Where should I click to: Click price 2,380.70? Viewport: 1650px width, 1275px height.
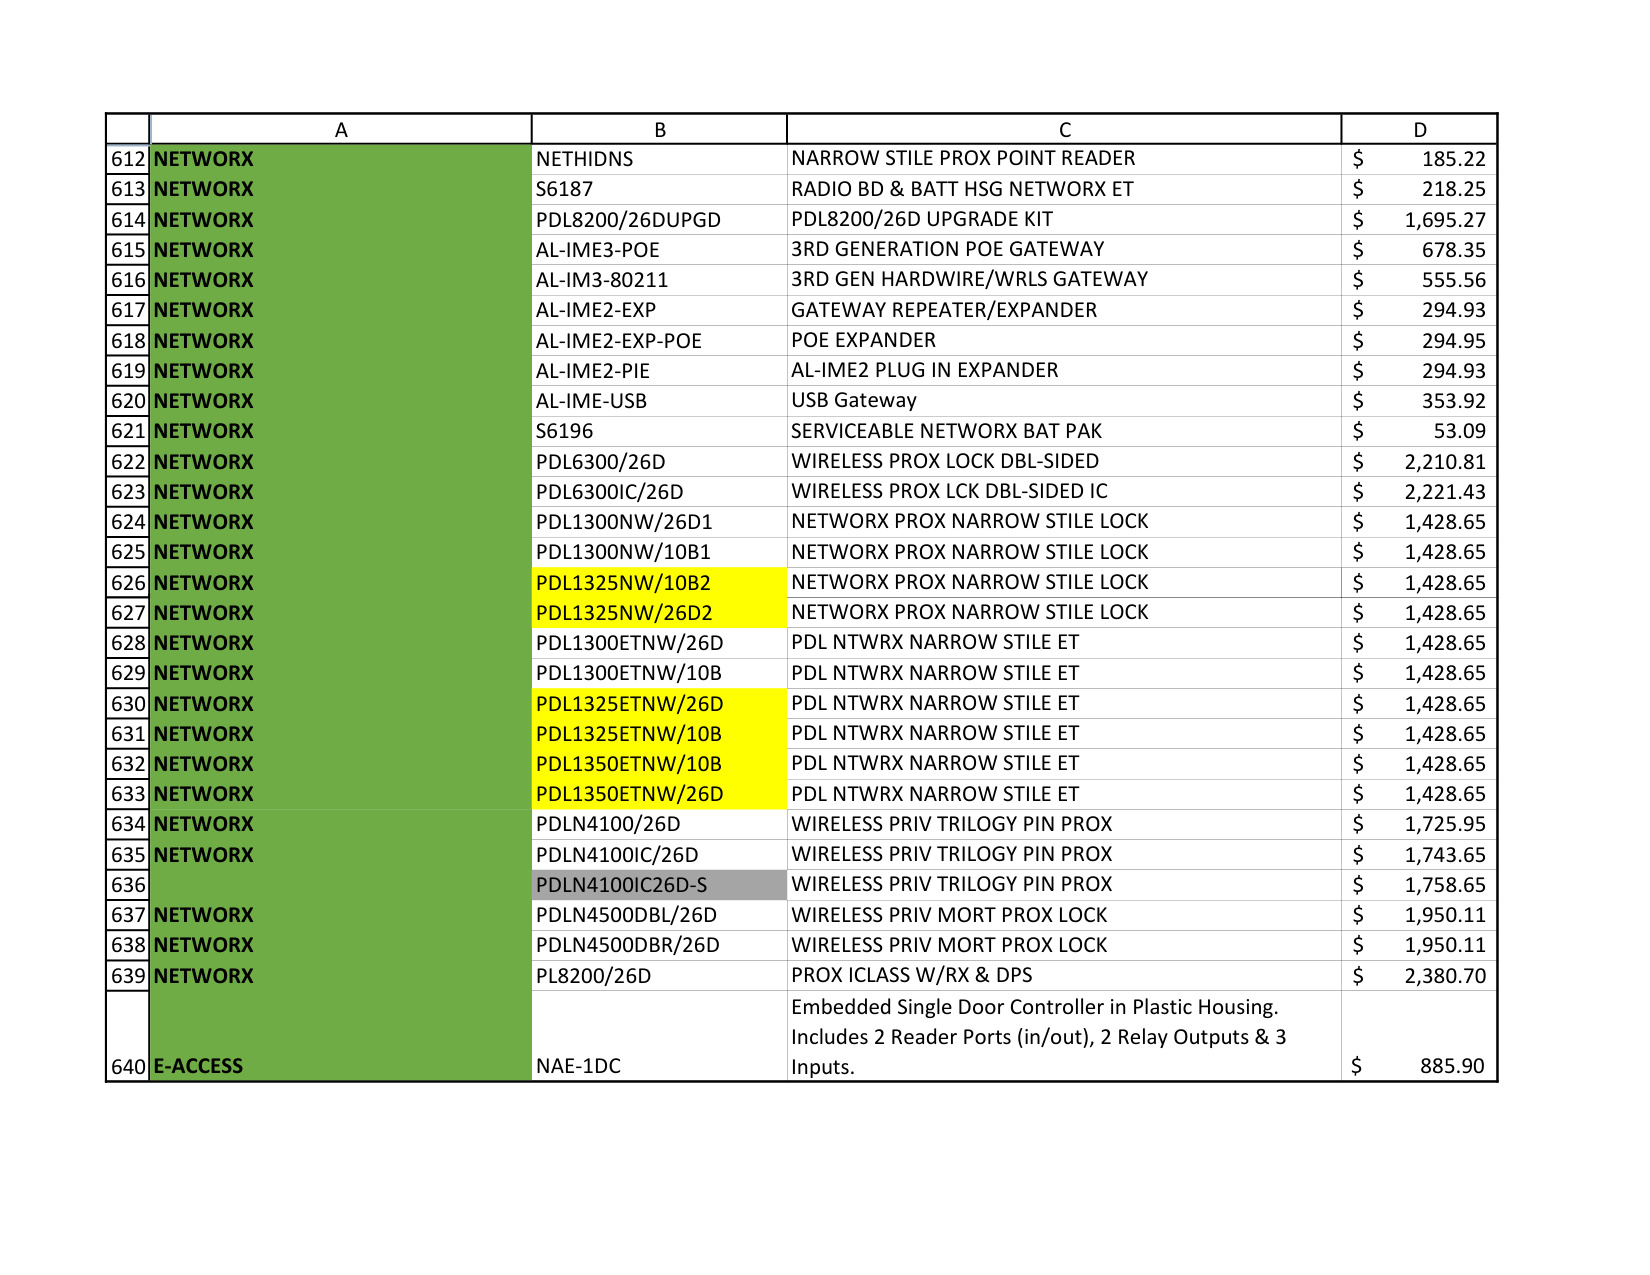coord(1419,976)
